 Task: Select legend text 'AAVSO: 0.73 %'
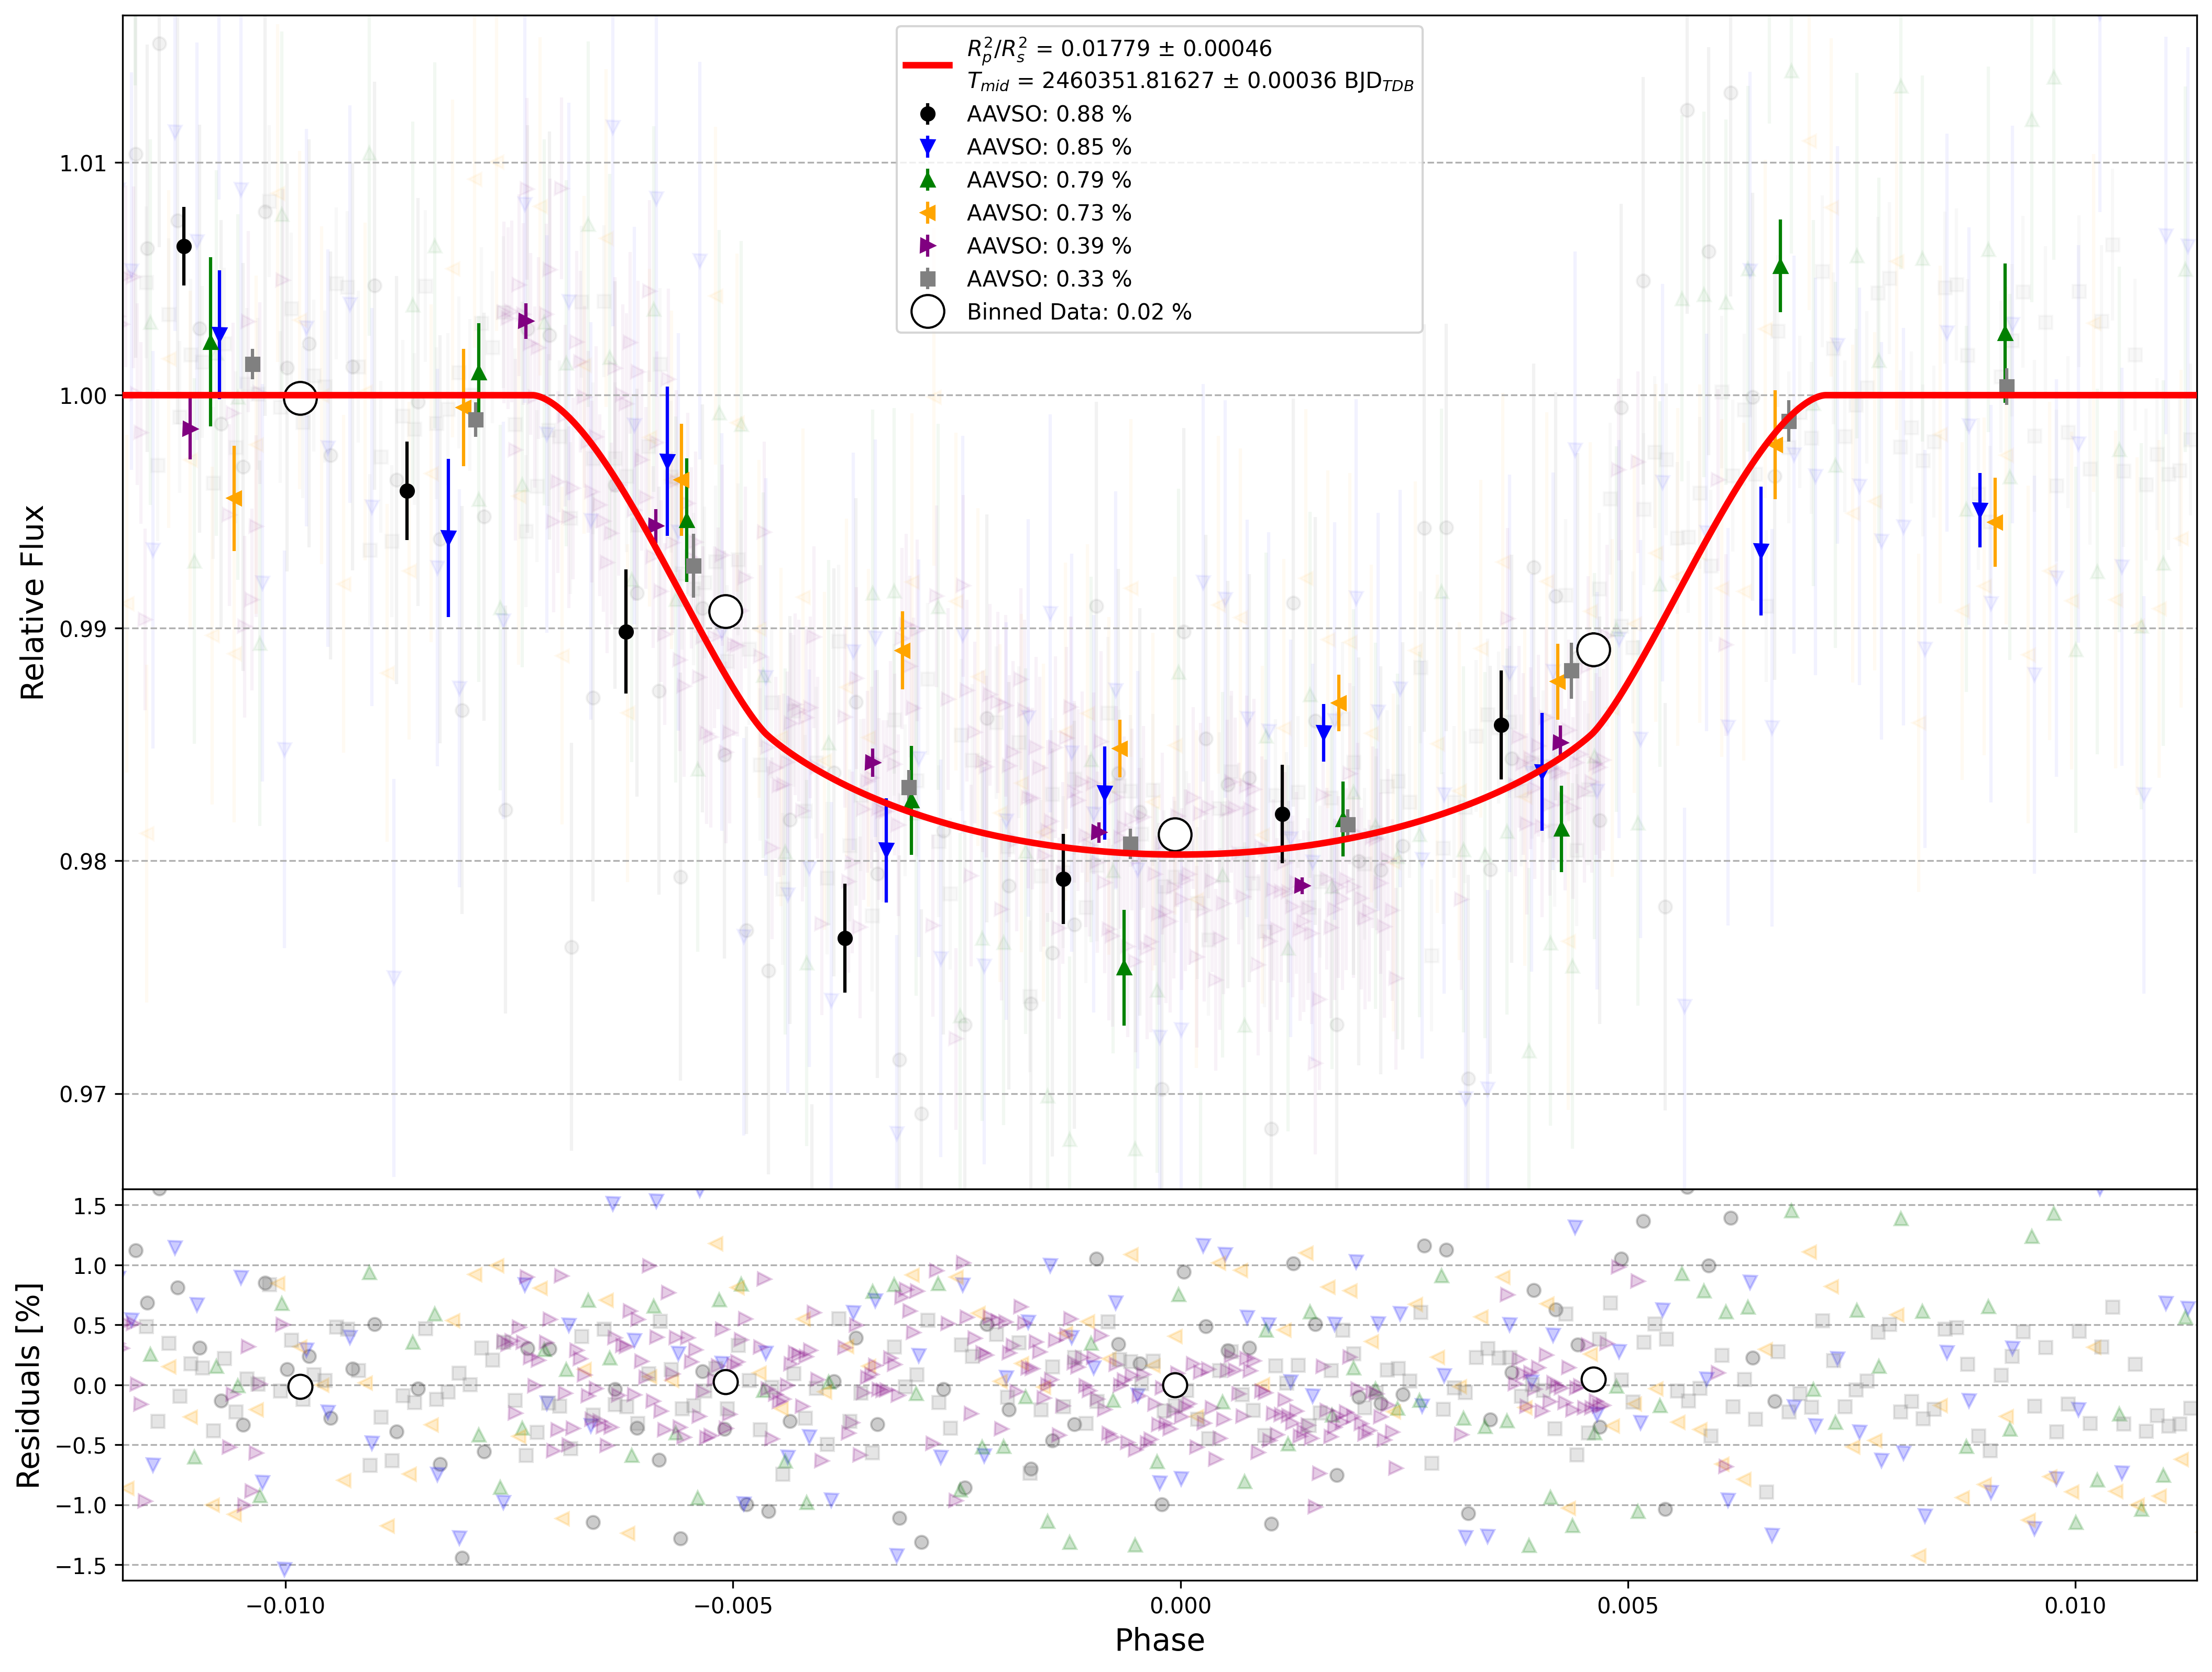pos(1049,213)
